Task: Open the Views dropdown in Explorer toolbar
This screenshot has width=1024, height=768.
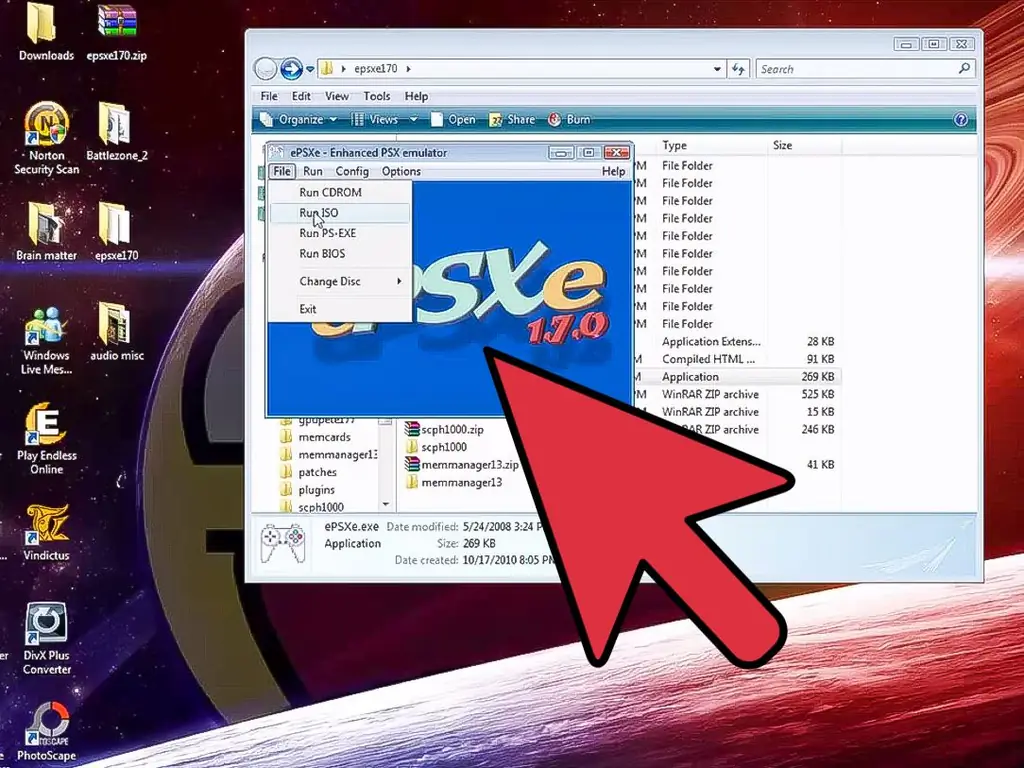Action: tap(383, 120)
